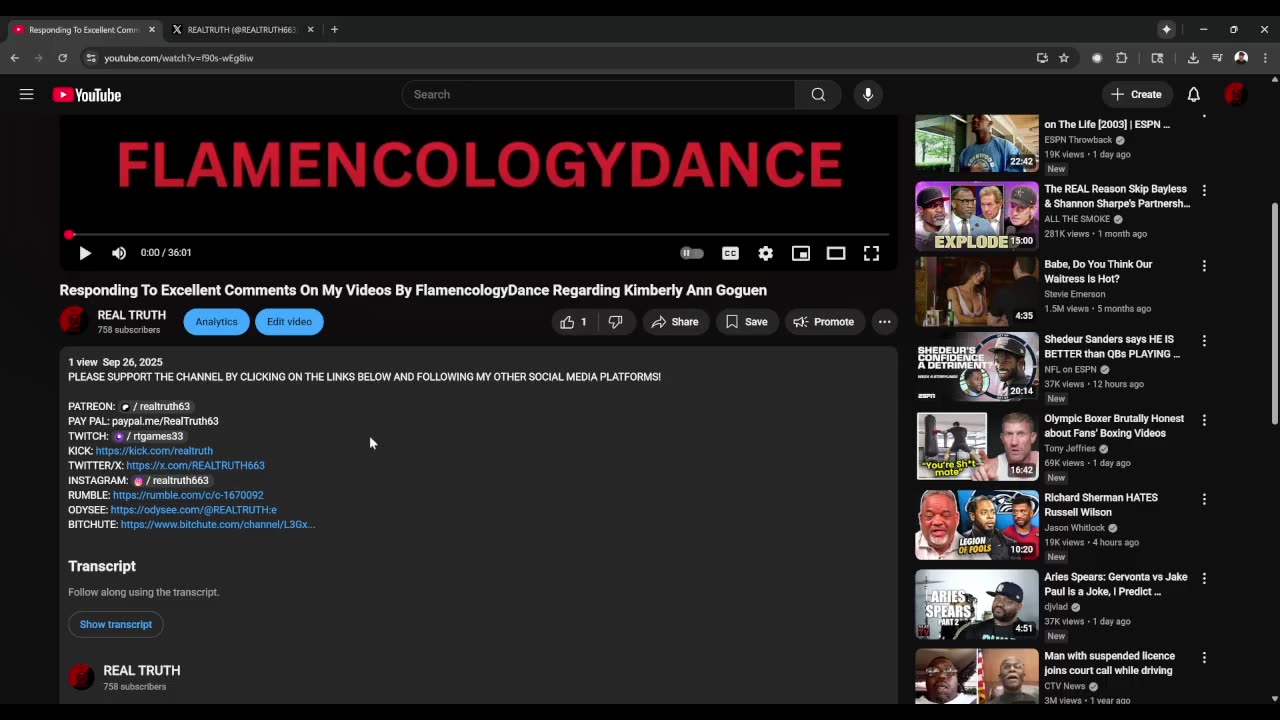This screenshot has width=1280, height=720.
Task: Switch the player to miniplayer
Action: [800, 253]
